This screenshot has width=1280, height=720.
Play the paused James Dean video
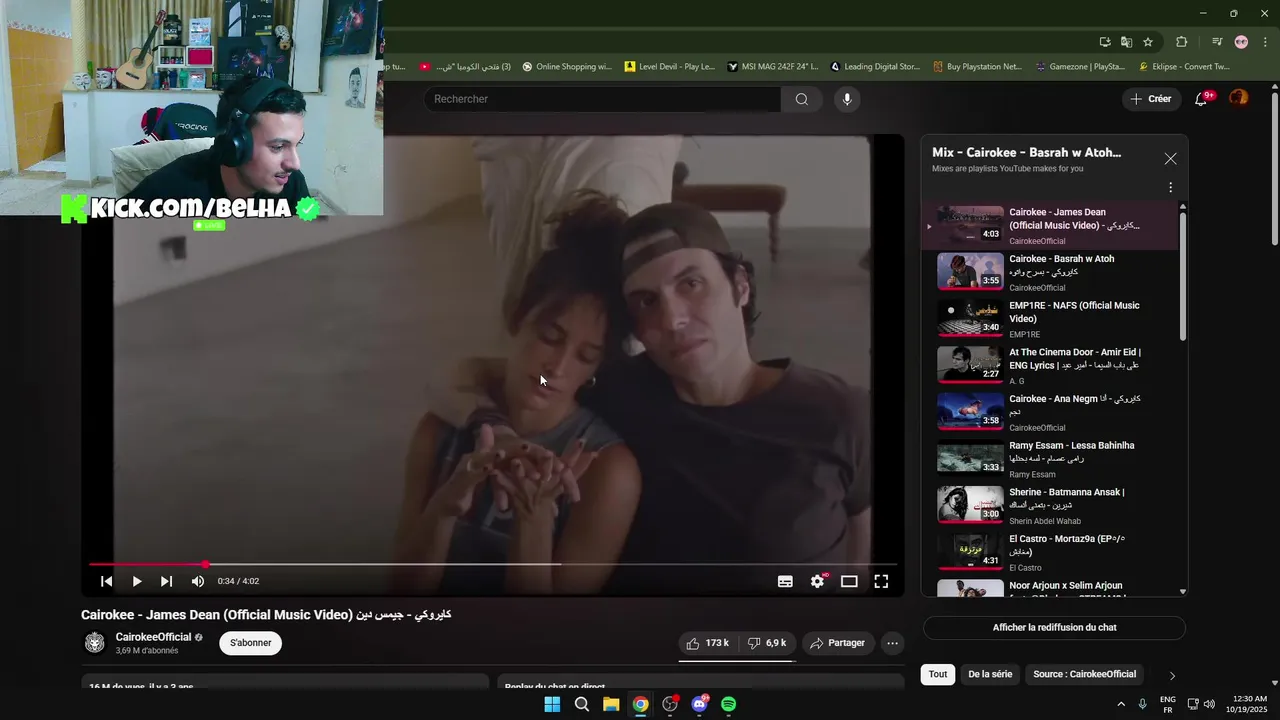click(137, 581)
